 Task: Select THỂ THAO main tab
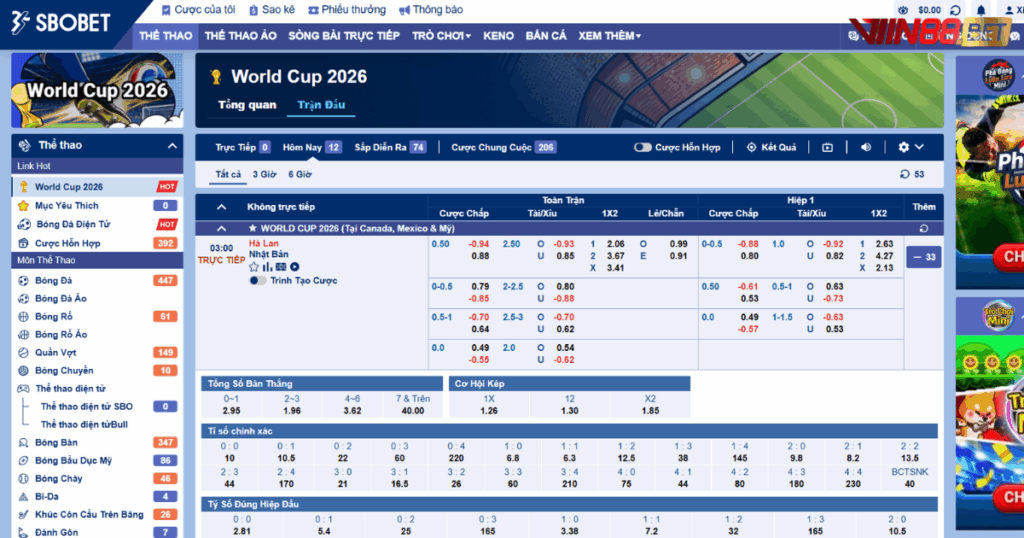tap(165, 36)
